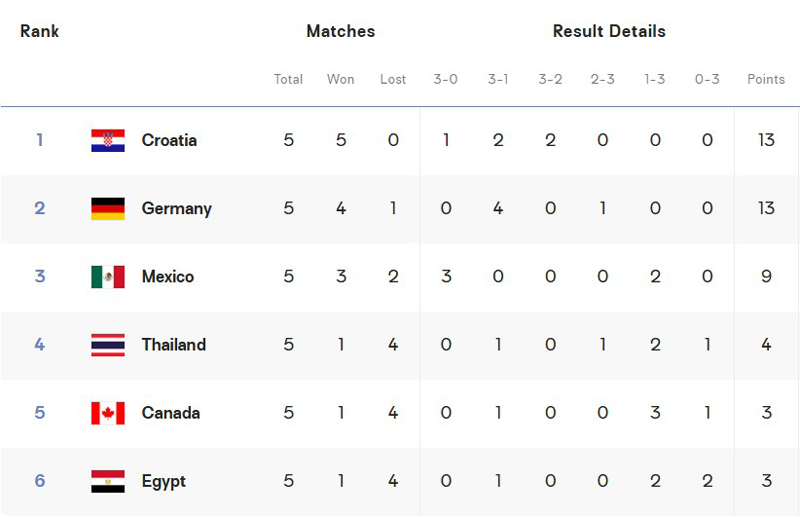Click the Canada flag icon
Image resolution: width=800 pixels, height=517 pixels.
(x=108, y=413)
